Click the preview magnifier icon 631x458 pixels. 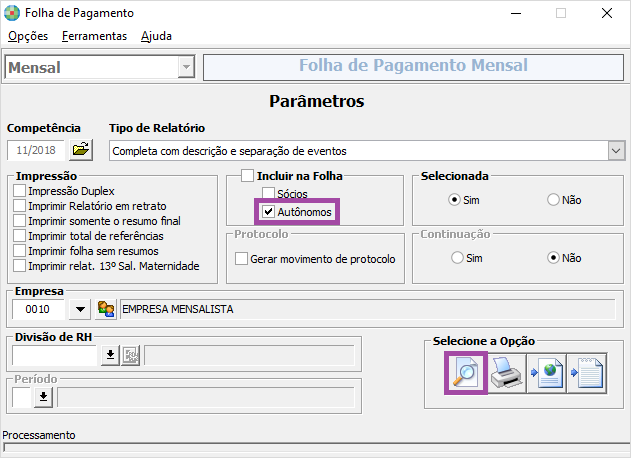(x=466, y=373)
